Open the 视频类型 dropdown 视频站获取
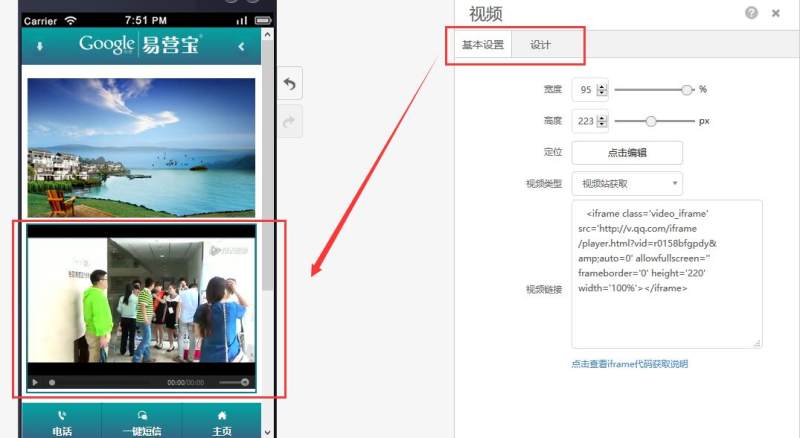 click(627, 183)
